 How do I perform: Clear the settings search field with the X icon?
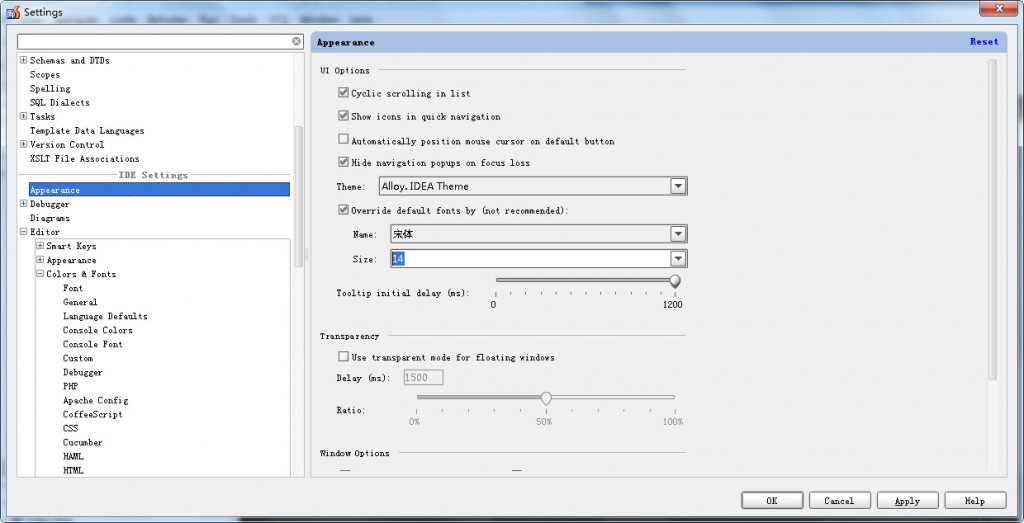[x=296, y=41]
